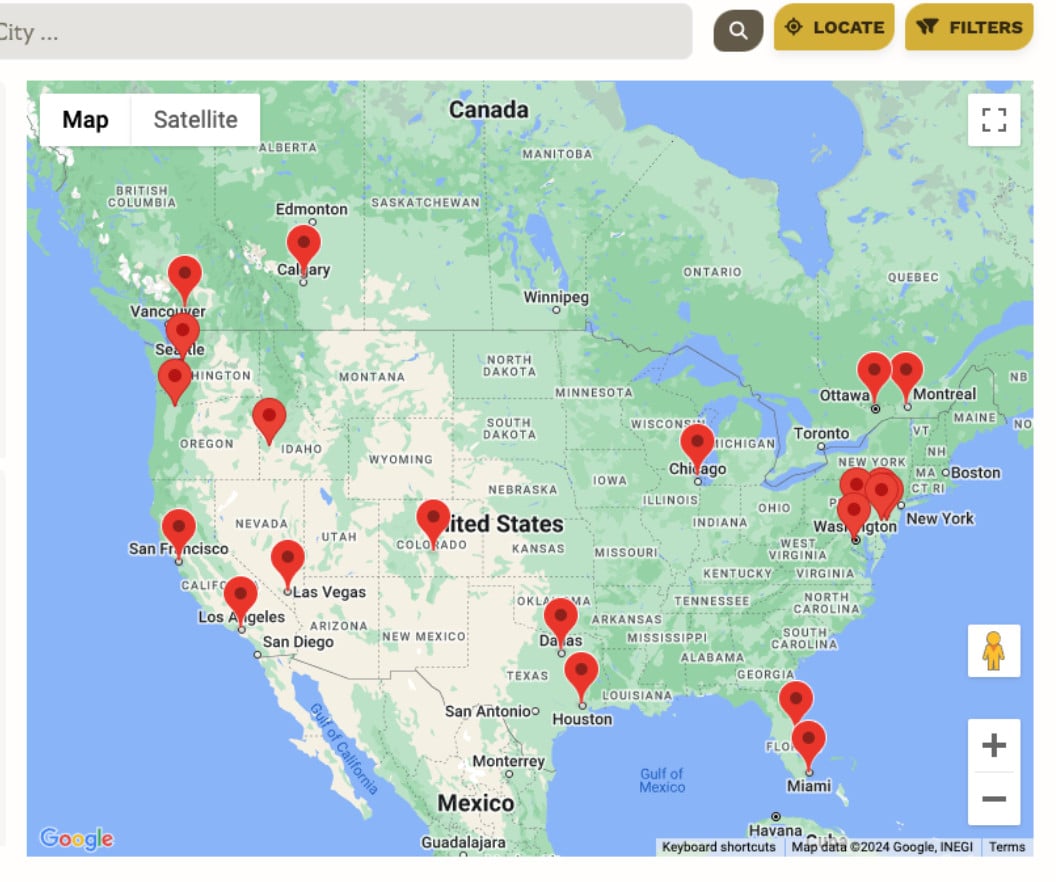Select the Chicago location marker
The image size is (1056, 882).
pos(697,445)
